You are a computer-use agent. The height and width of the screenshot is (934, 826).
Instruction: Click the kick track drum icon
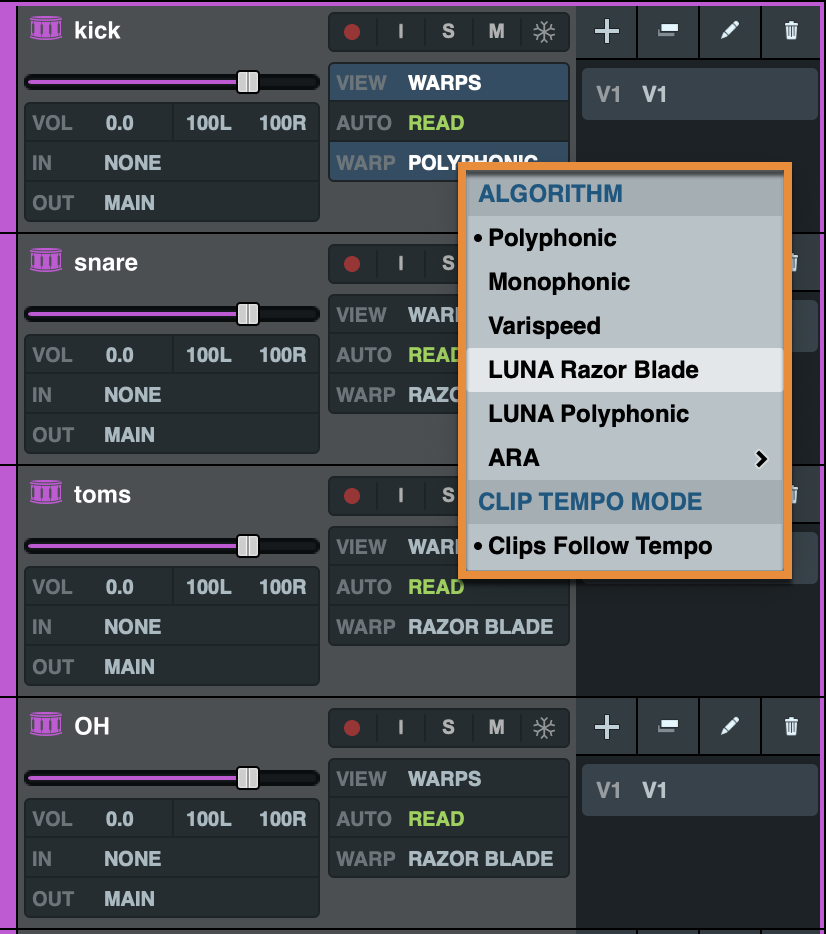46,30
